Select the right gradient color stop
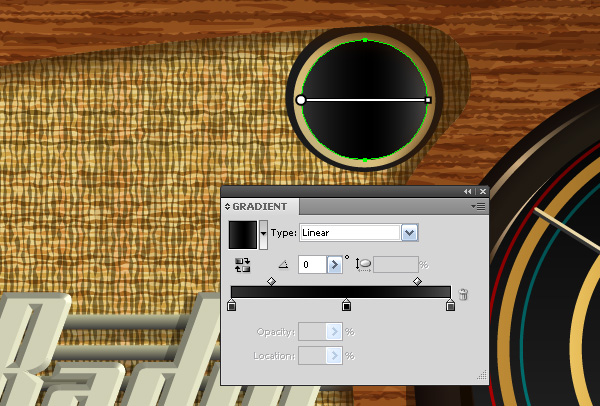The width and height of the screenshot is (600, 406). point(450,305)
